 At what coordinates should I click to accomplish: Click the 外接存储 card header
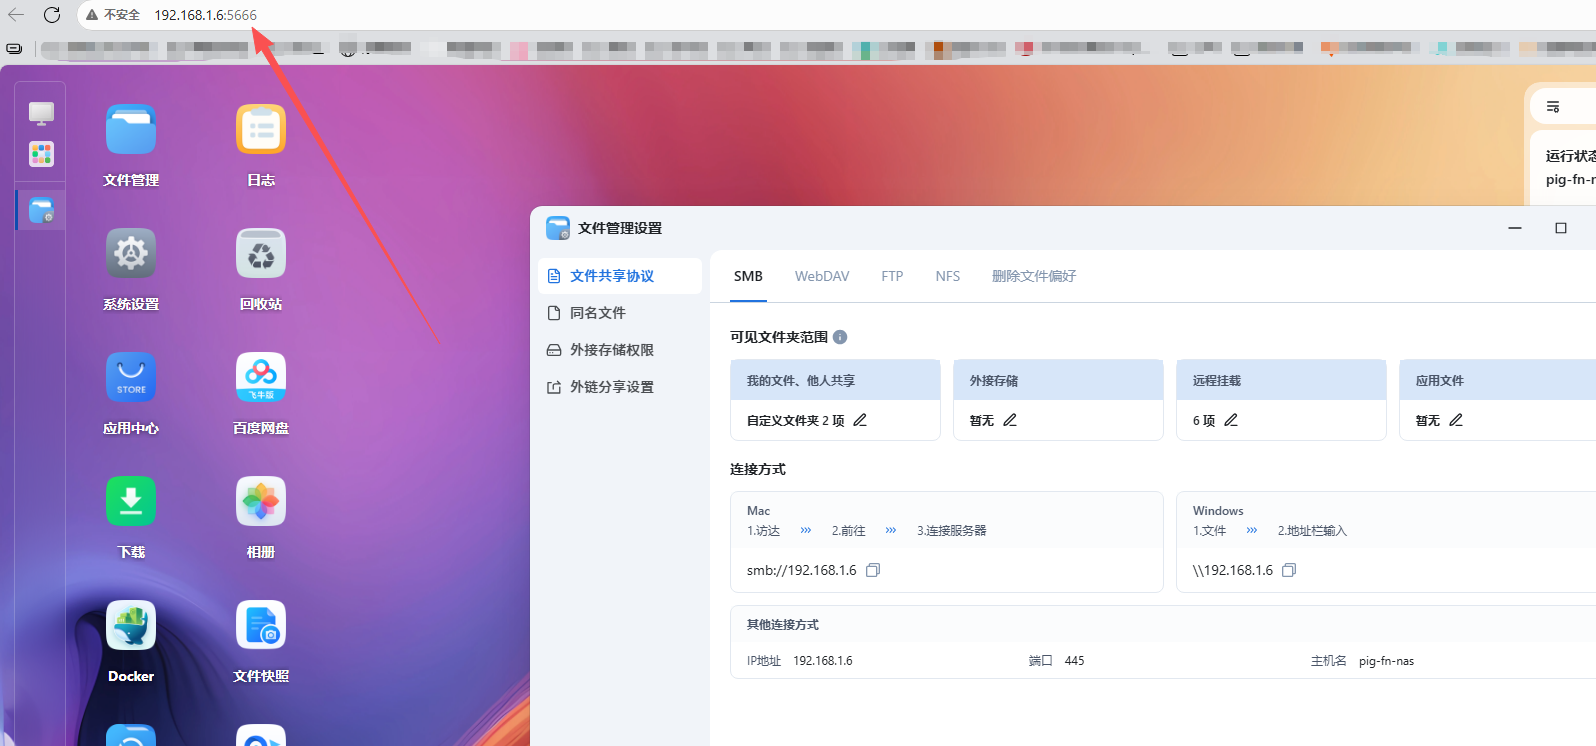pos(1058,380)
